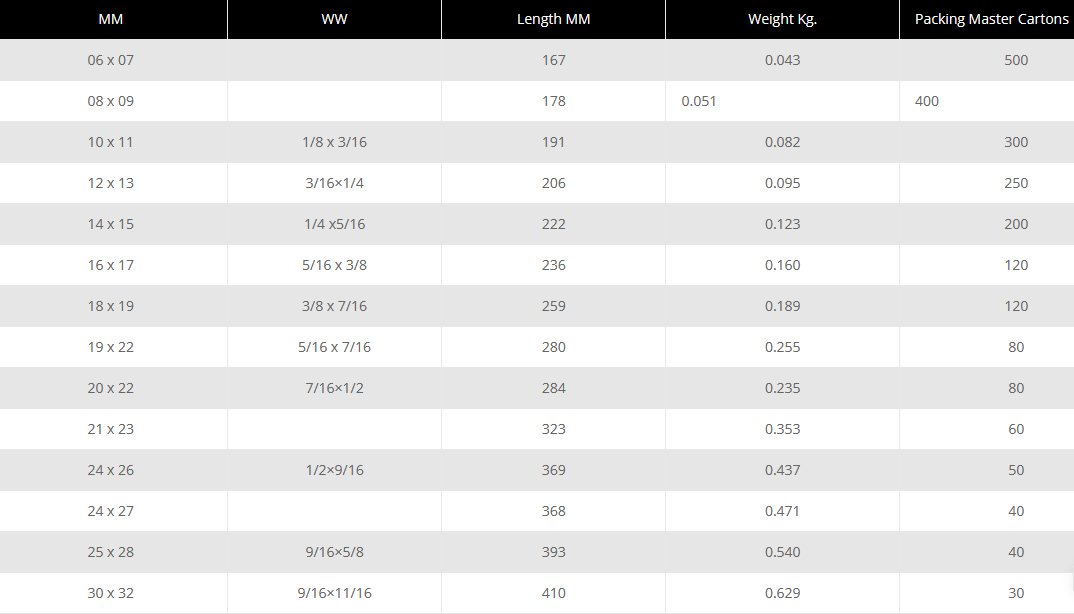The image size is (1074, 614).
Task: Click the 19 x 22 size cell
Action: (x=110, y=347)
